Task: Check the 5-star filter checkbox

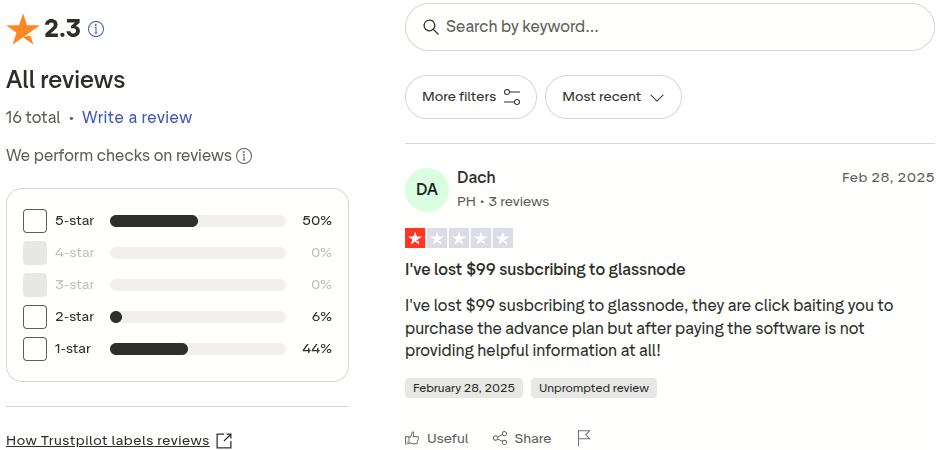Action: click(x=35, y=221)
